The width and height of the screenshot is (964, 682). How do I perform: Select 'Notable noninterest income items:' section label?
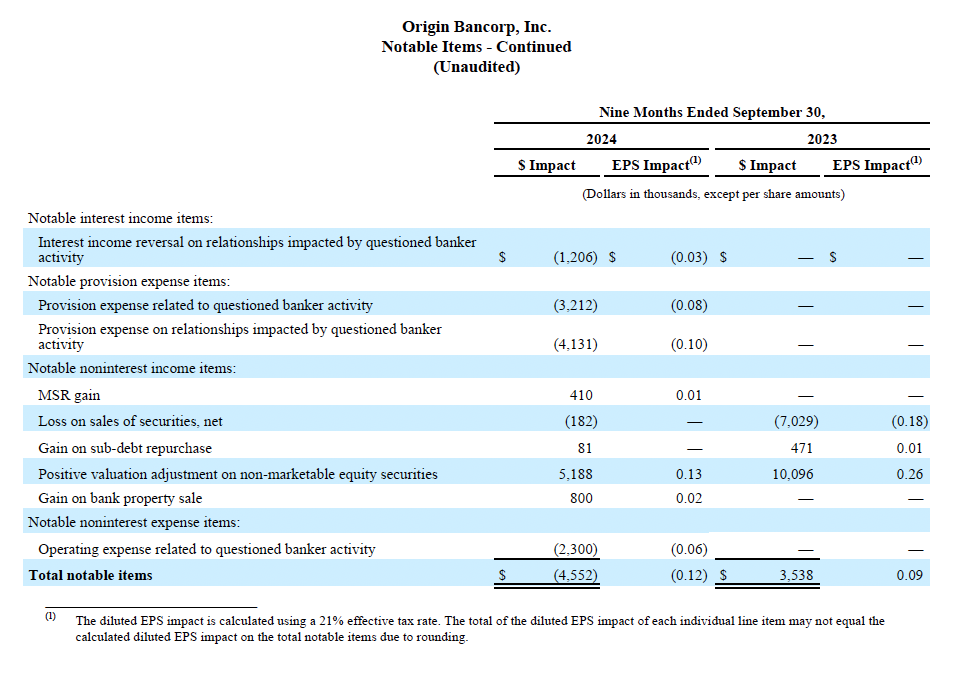click(132, 368)
